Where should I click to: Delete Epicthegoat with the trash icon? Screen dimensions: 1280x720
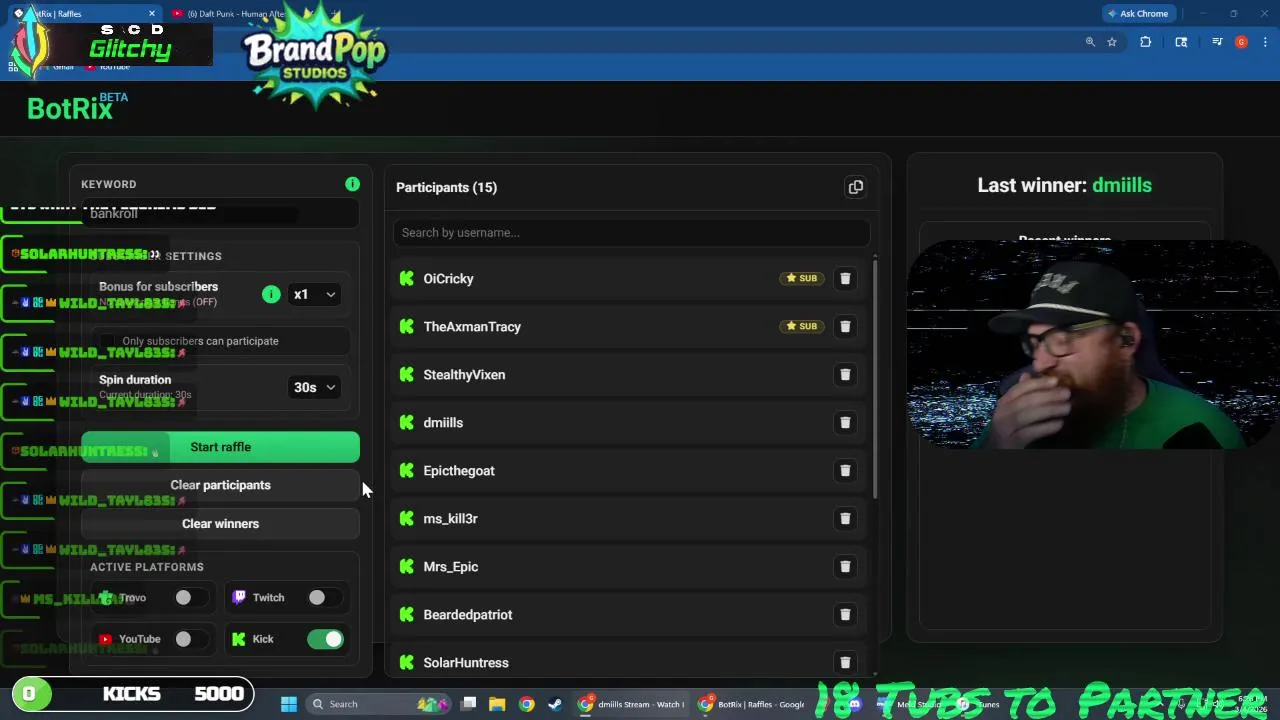[845, 471]
